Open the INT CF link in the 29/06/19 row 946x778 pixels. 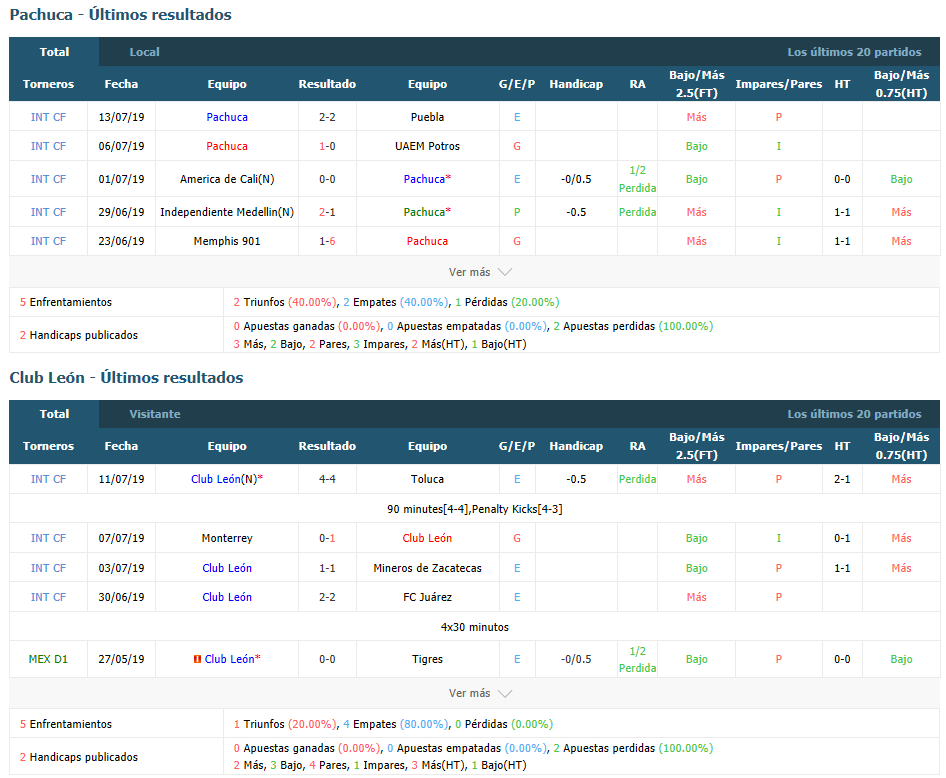pyautogui.click(x=48, y=212)
